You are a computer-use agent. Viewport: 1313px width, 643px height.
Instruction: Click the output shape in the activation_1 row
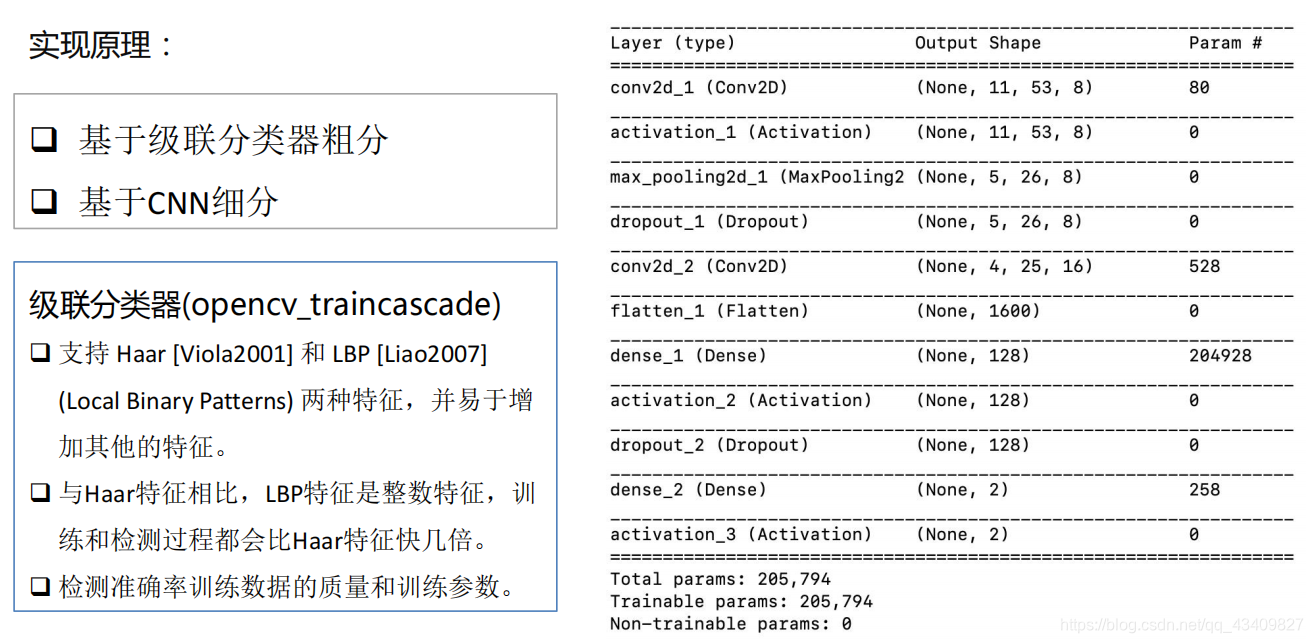1004,132
